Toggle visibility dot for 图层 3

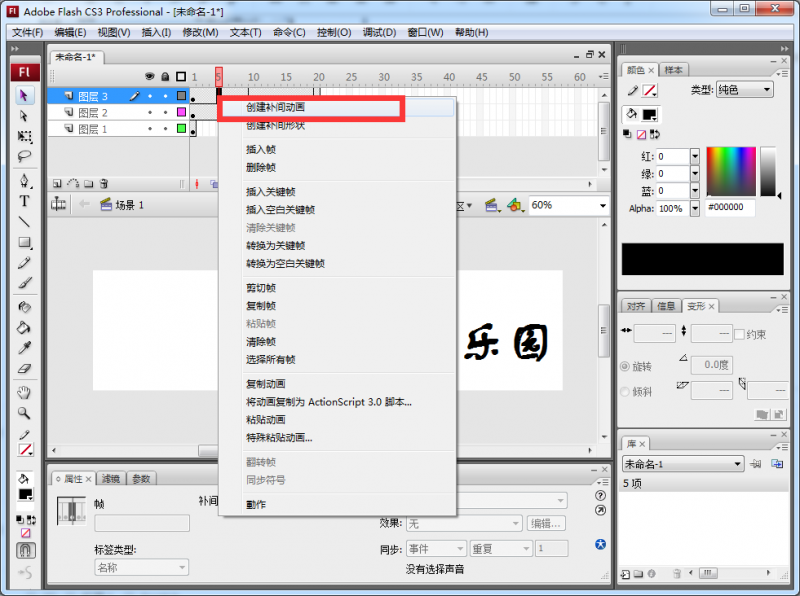[150, 95]
